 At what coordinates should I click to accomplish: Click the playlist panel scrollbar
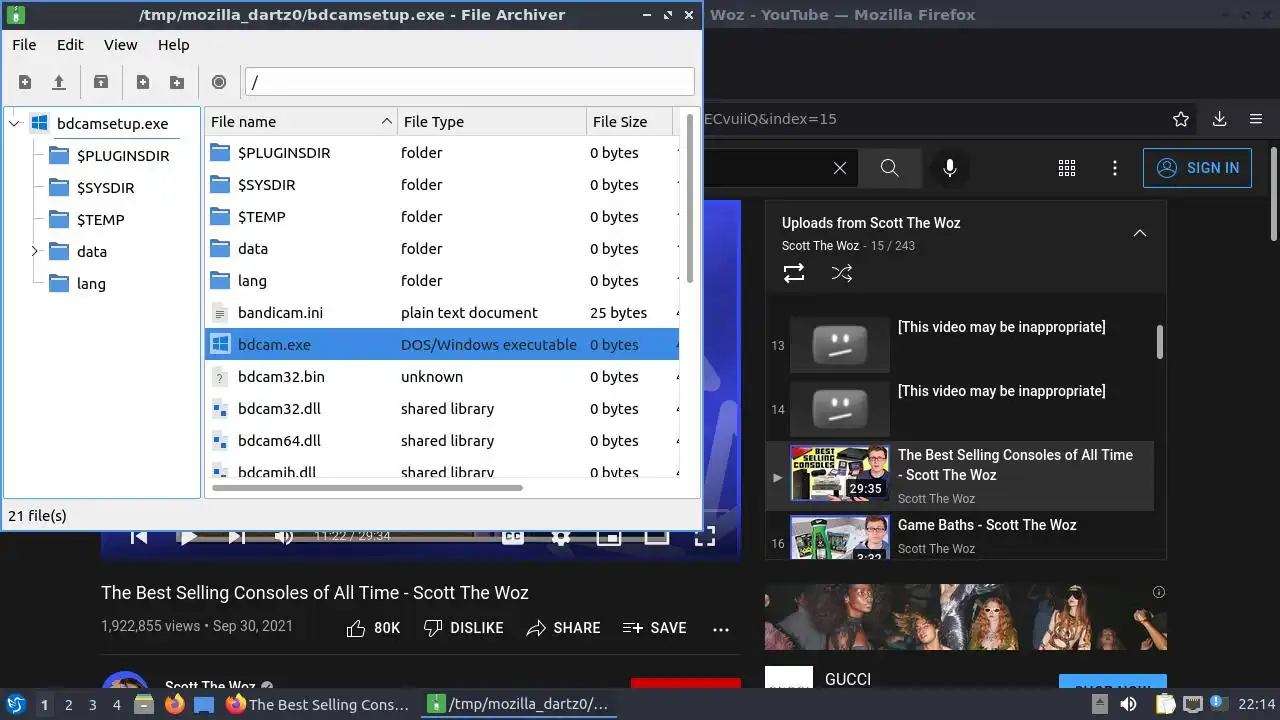pyautogui.click(x=1160, y=341)
